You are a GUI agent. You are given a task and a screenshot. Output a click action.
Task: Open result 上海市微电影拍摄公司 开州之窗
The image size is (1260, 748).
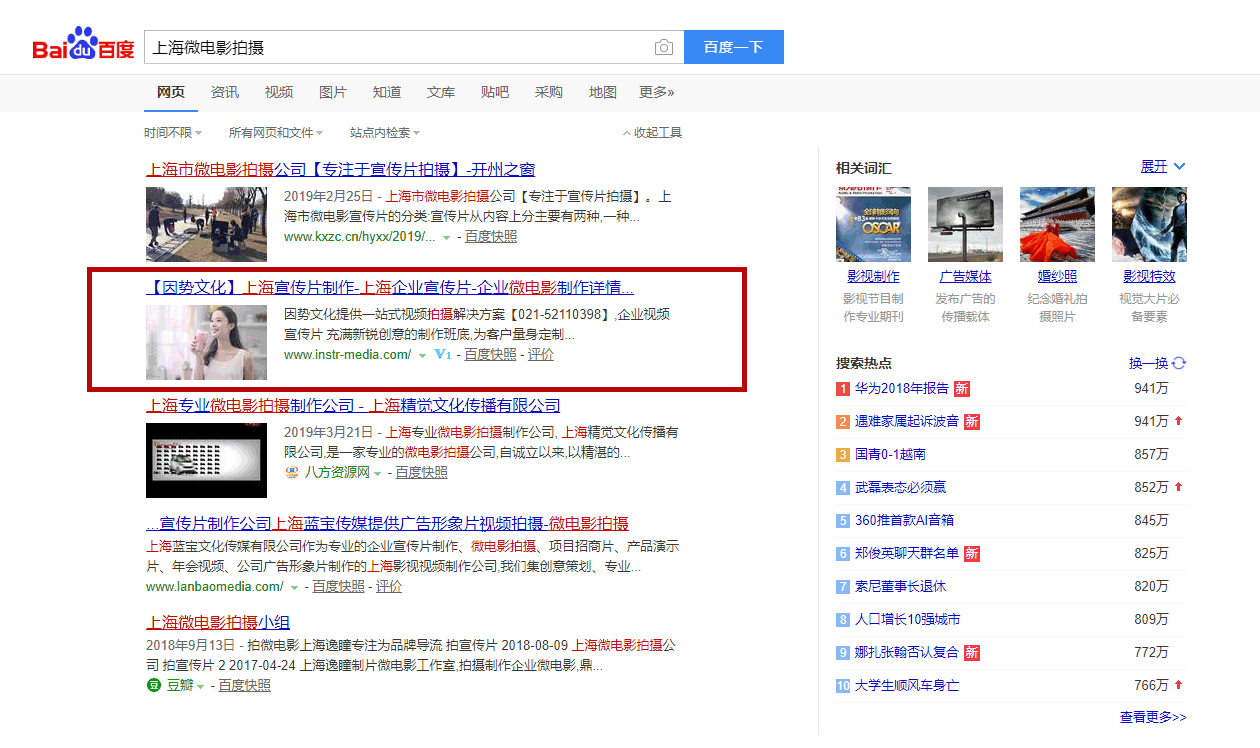[341, 170]
